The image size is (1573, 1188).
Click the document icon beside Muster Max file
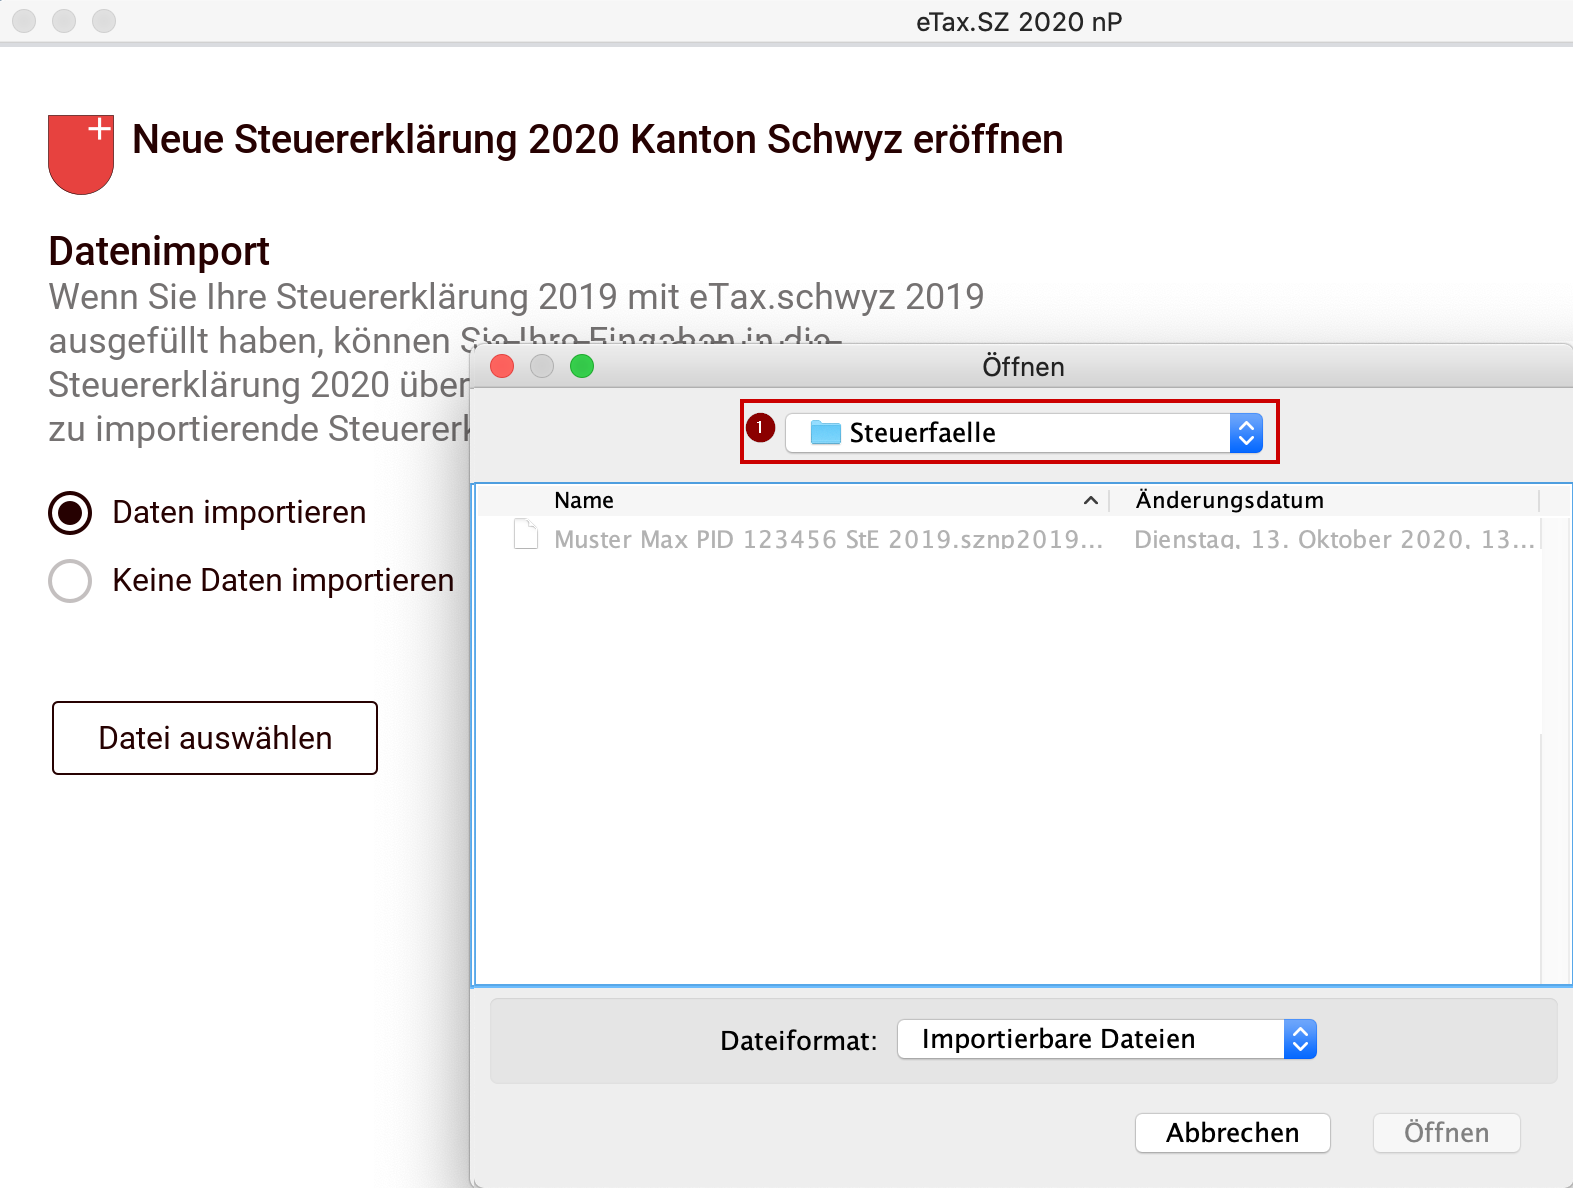click(x=526, y=535)
